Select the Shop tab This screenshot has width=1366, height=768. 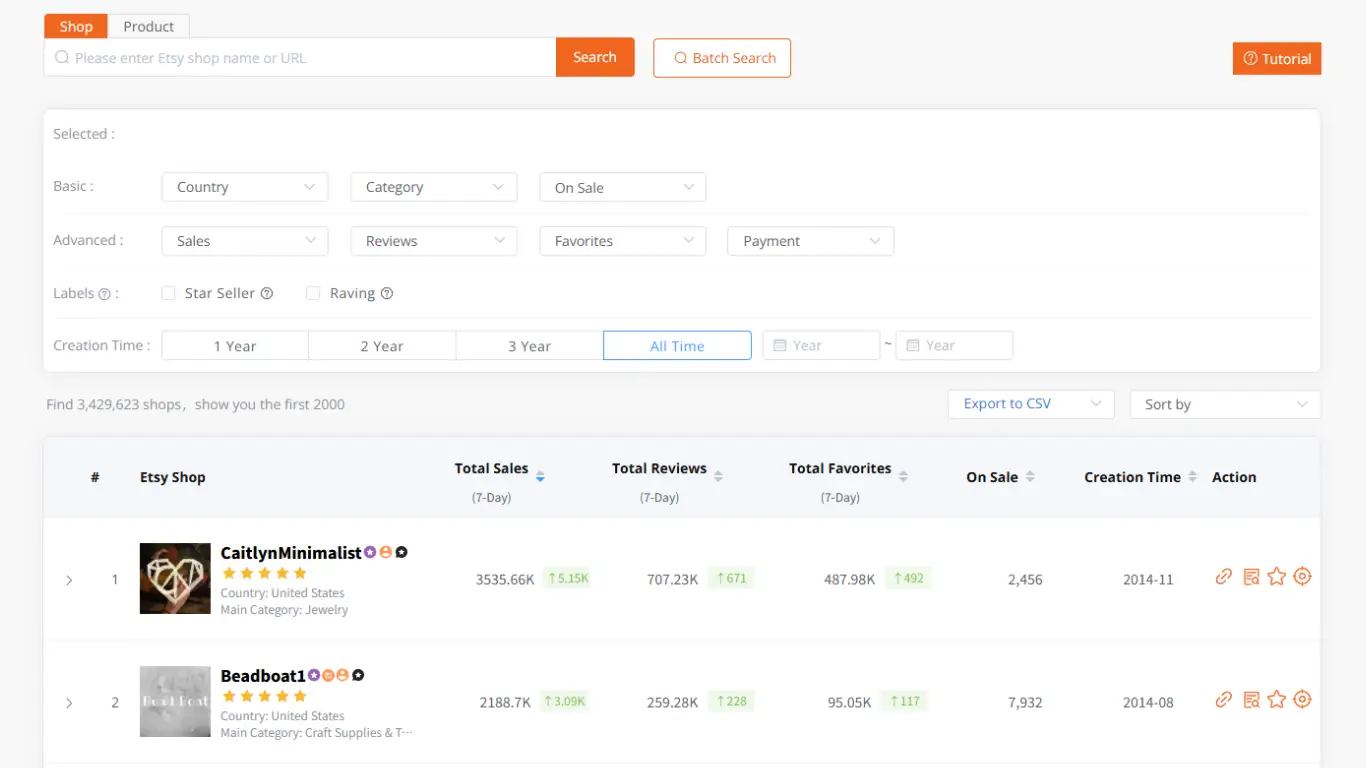pyautogui.click(x=76, y=27)
